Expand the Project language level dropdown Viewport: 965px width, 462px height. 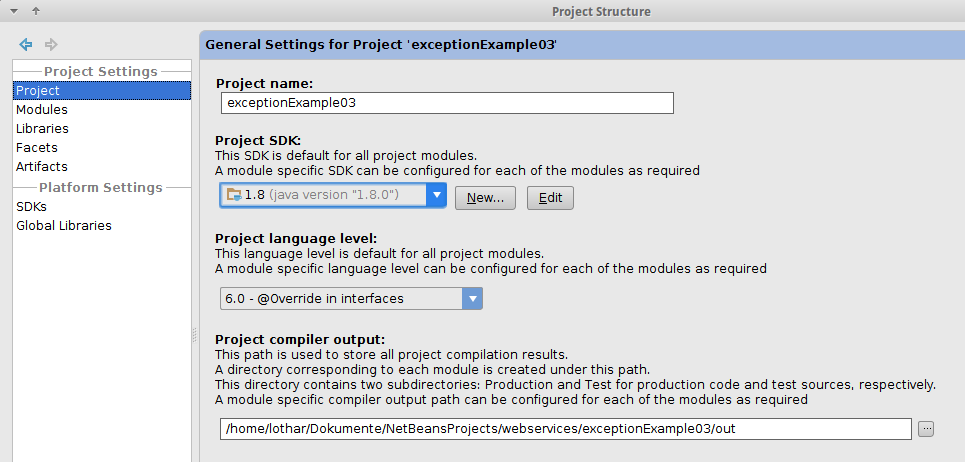[x=472, y=298]
